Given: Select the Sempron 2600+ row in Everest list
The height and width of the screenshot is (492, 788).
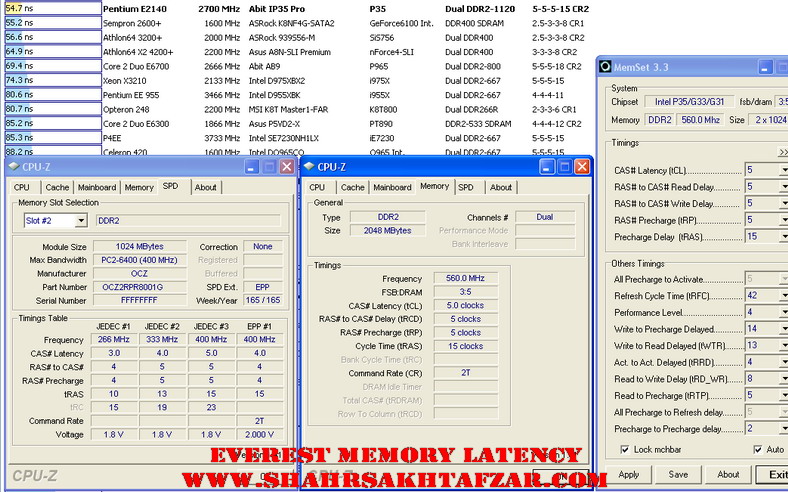Looking at the screenshot, I should (297, 23).
